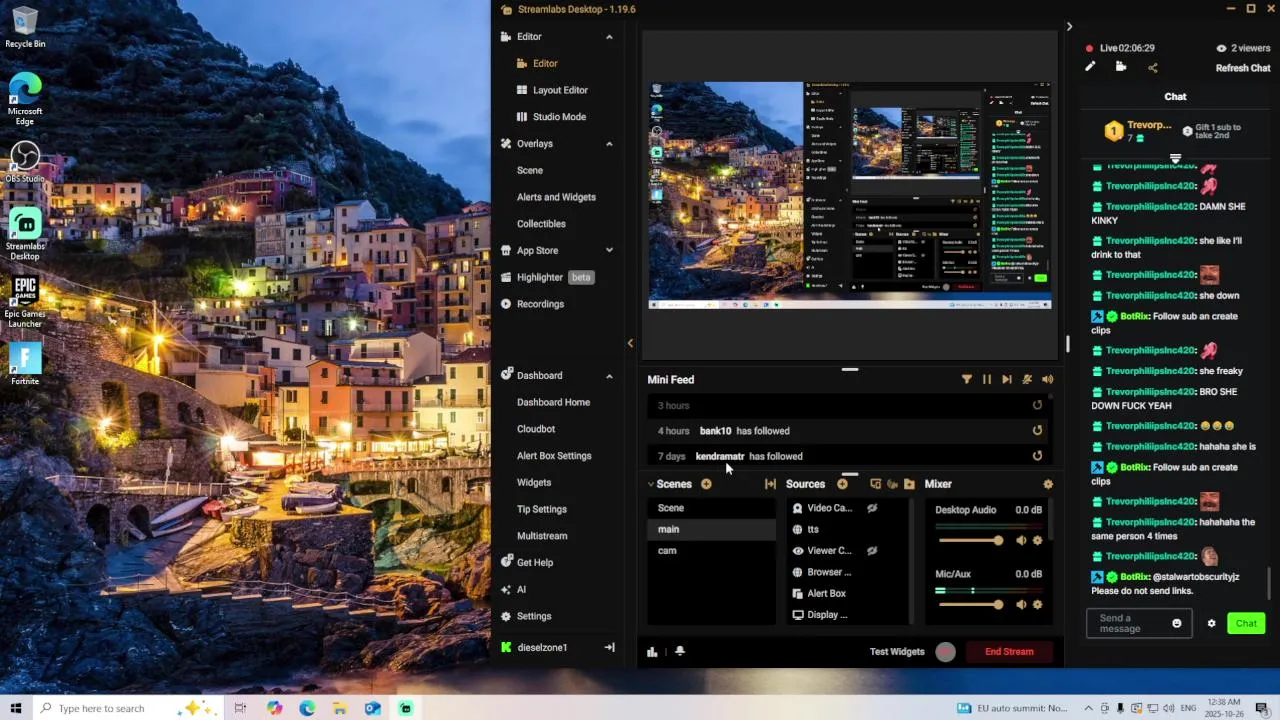Send message with green Chat button

pos(1246,623)
